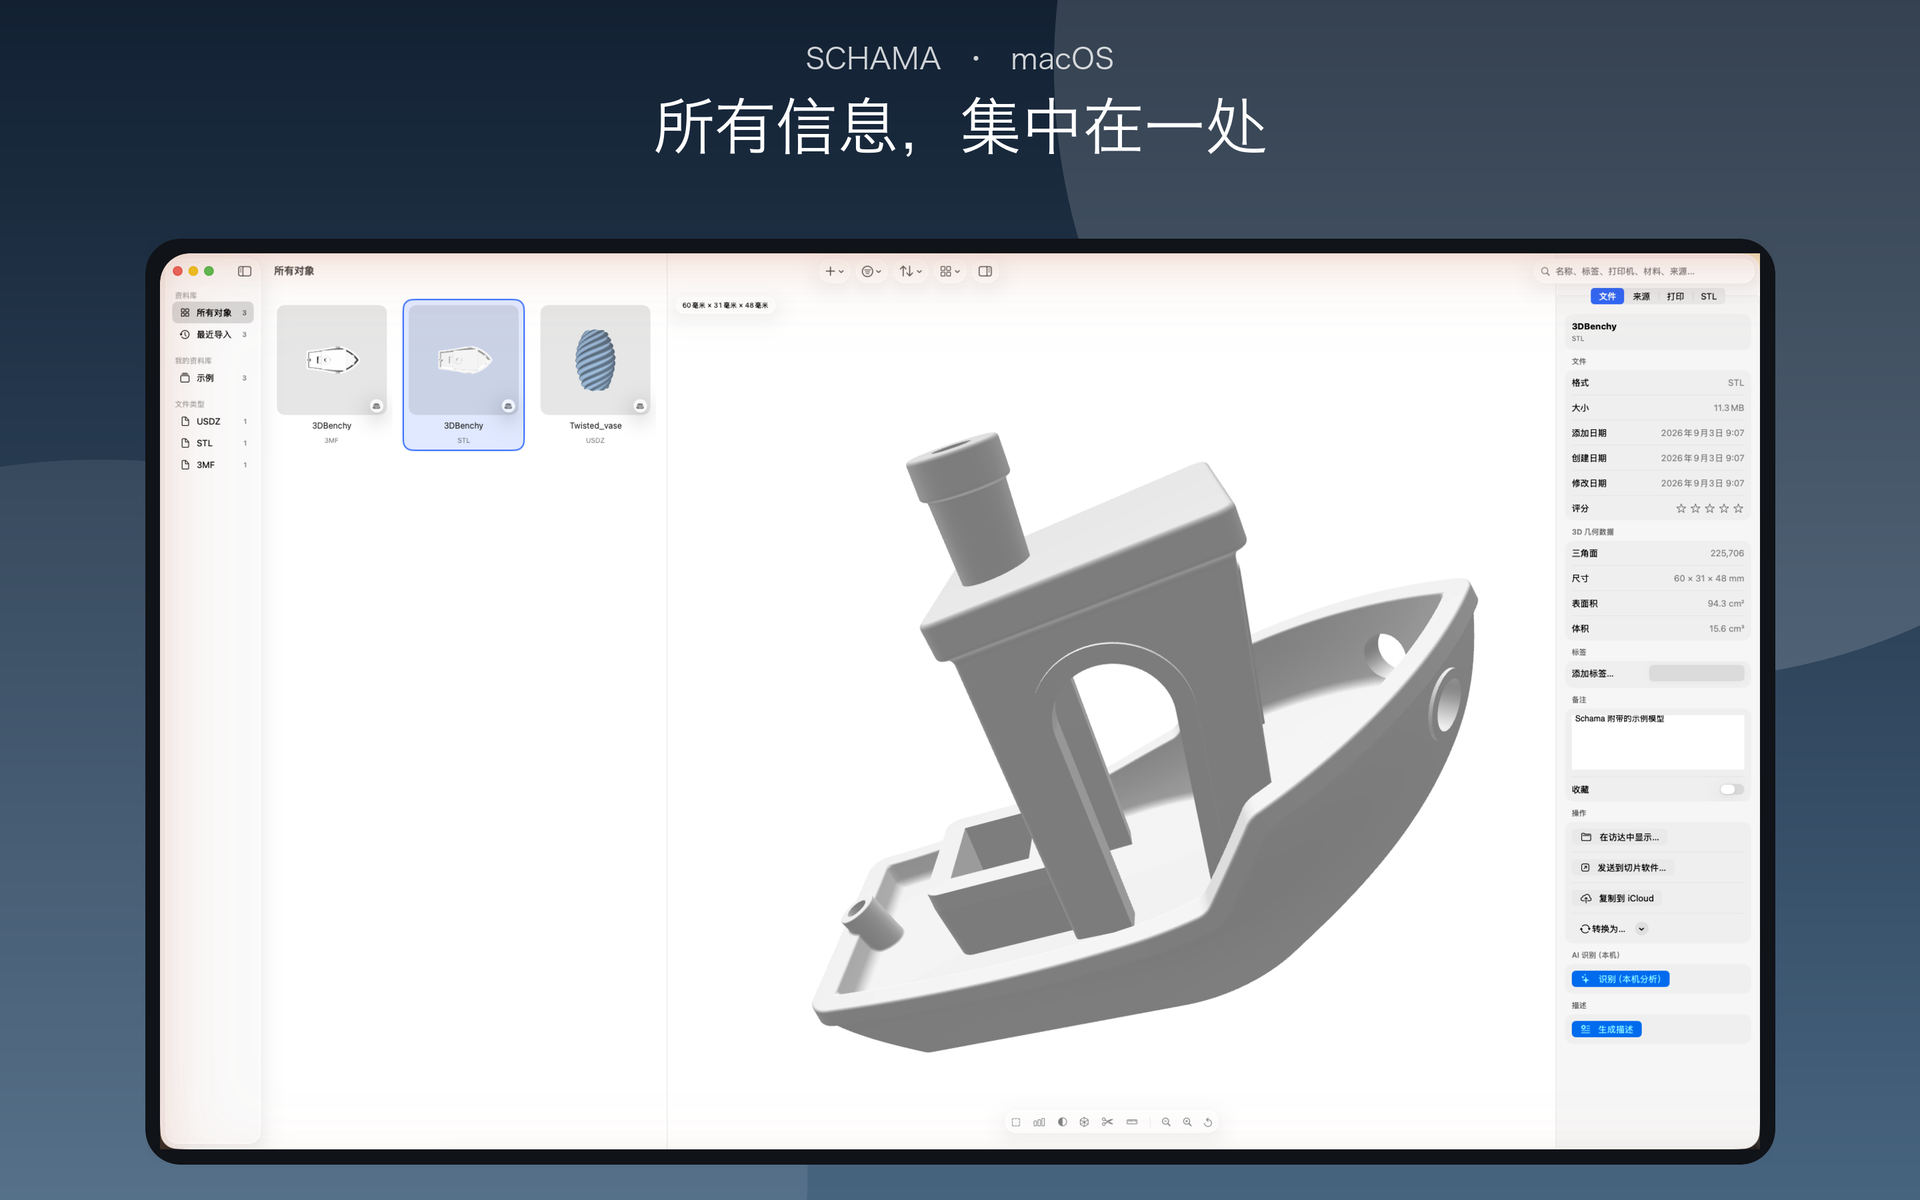
Task: Set rating to three stars
Action: tap(1710, 509)
